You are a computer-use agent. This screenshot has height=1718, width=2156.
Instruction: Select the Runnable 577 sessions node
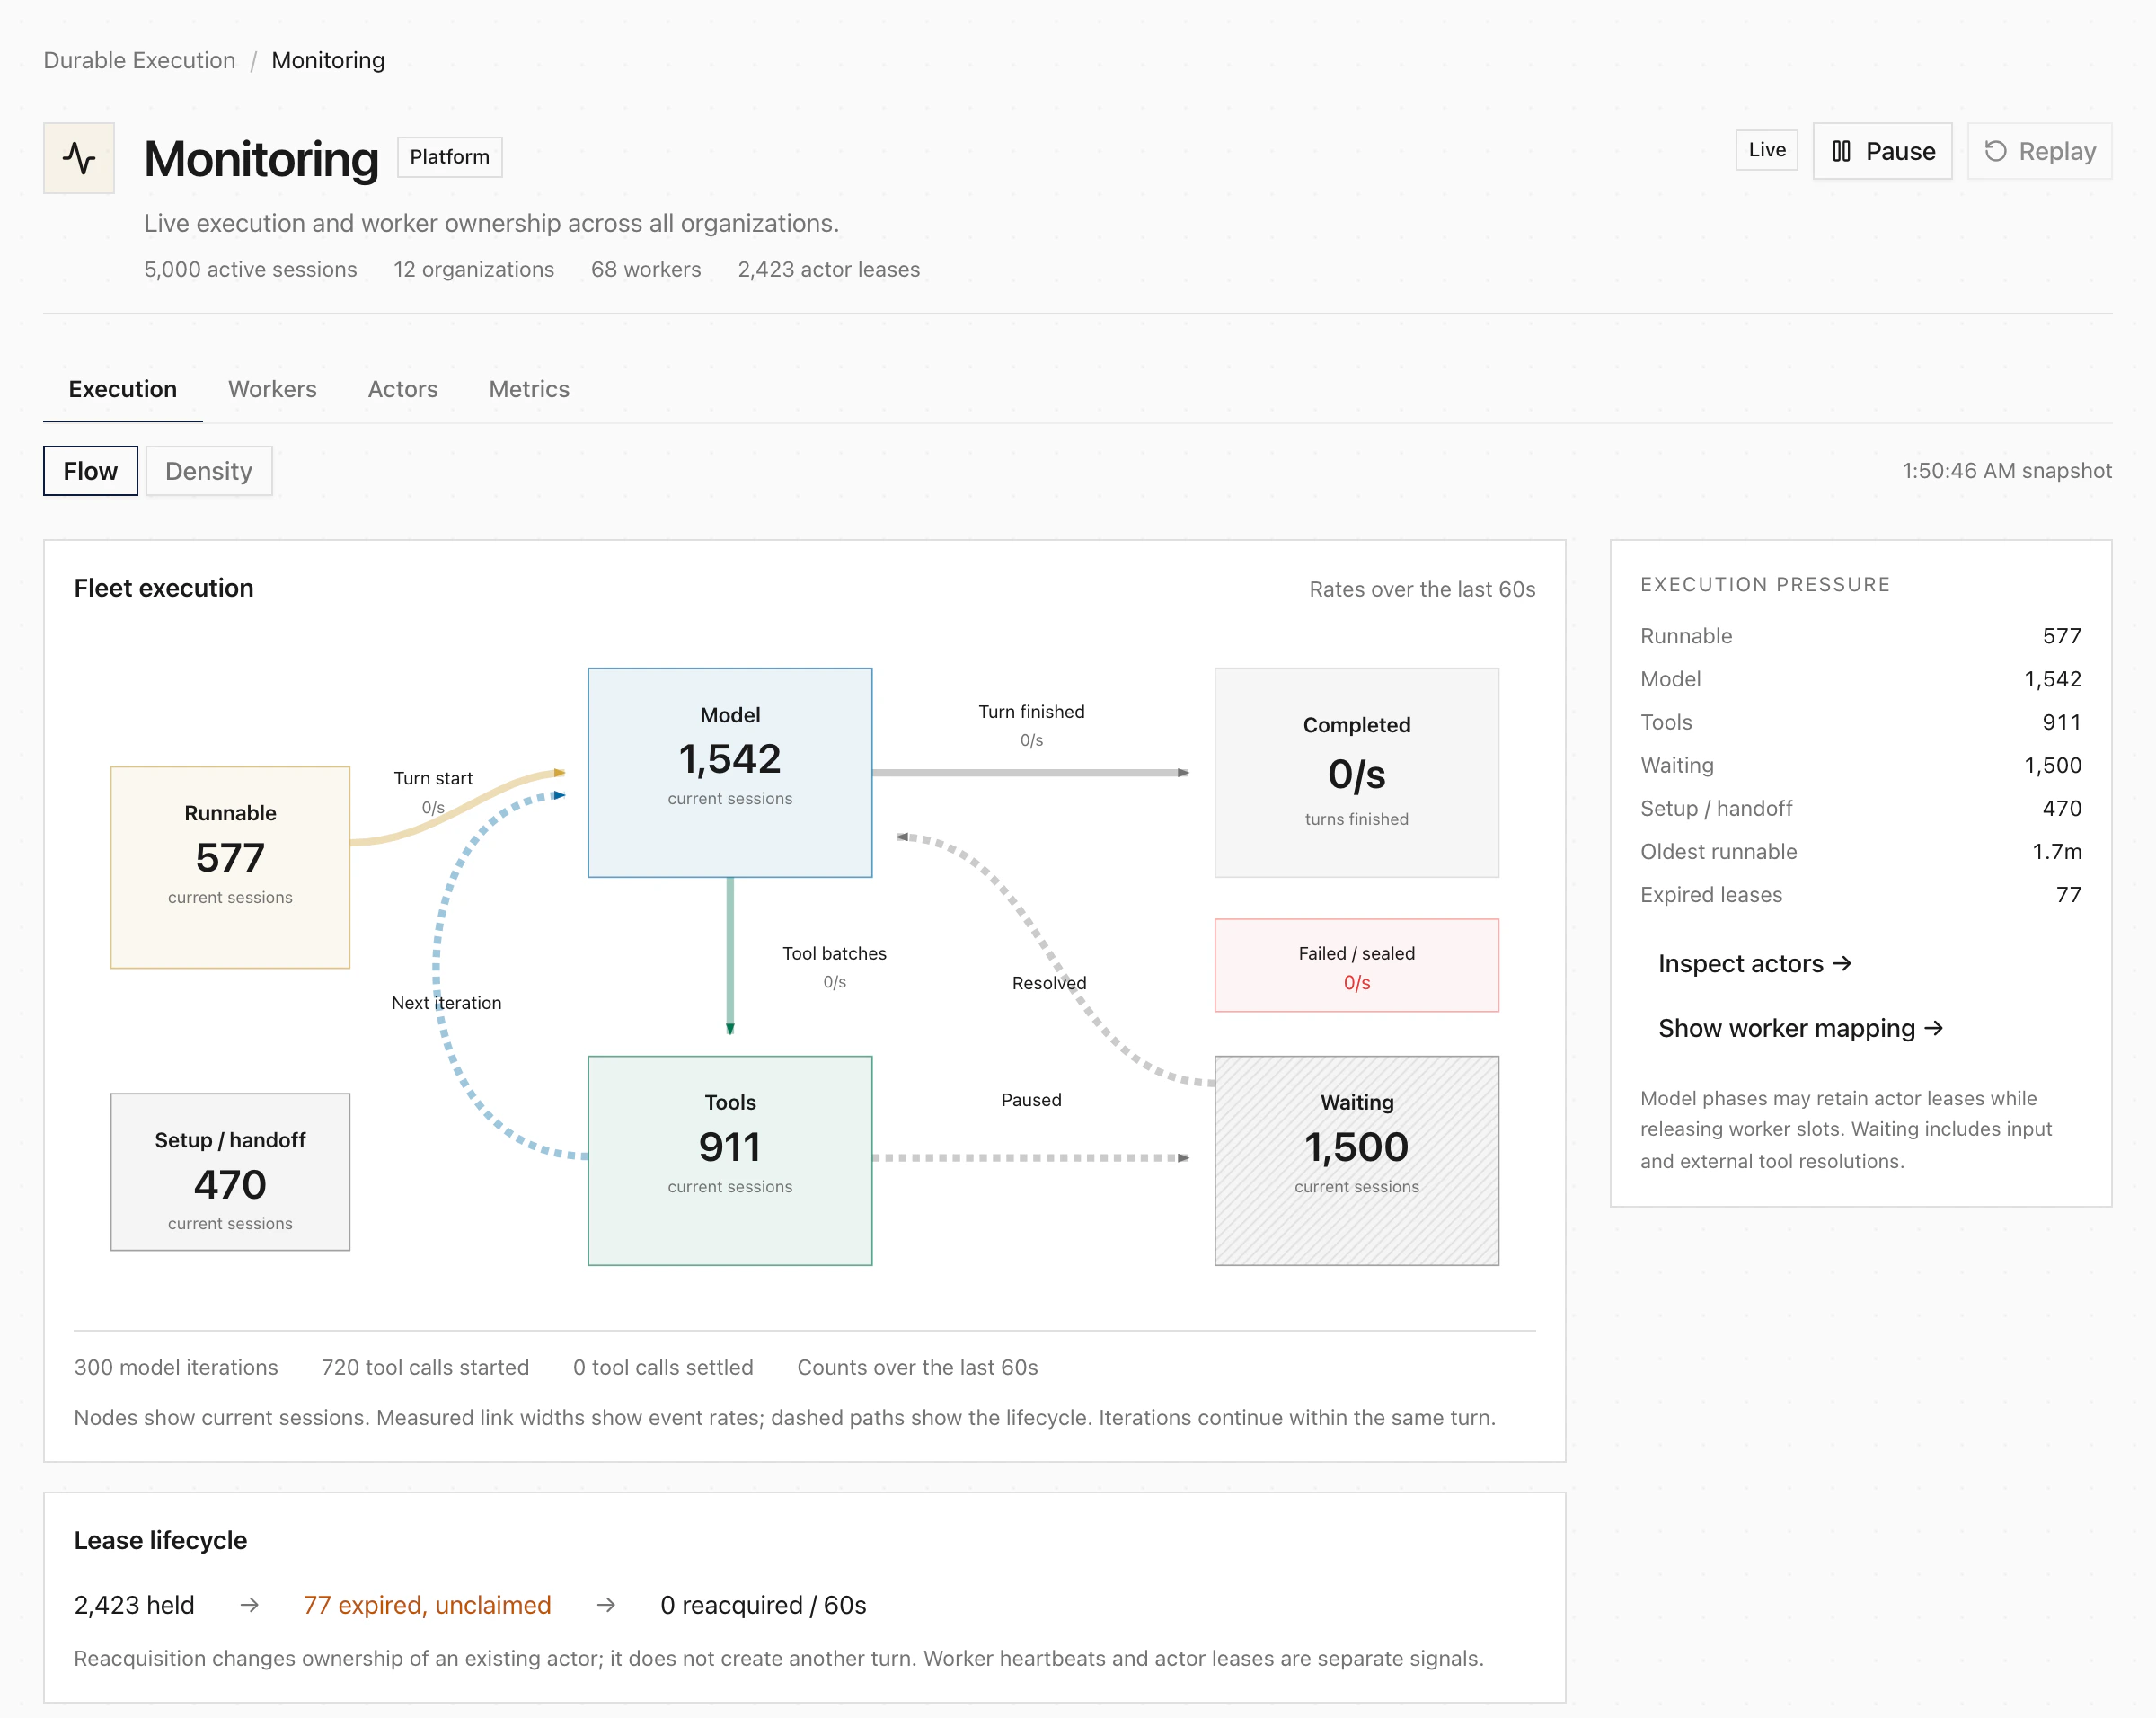(x=230, y=867)
